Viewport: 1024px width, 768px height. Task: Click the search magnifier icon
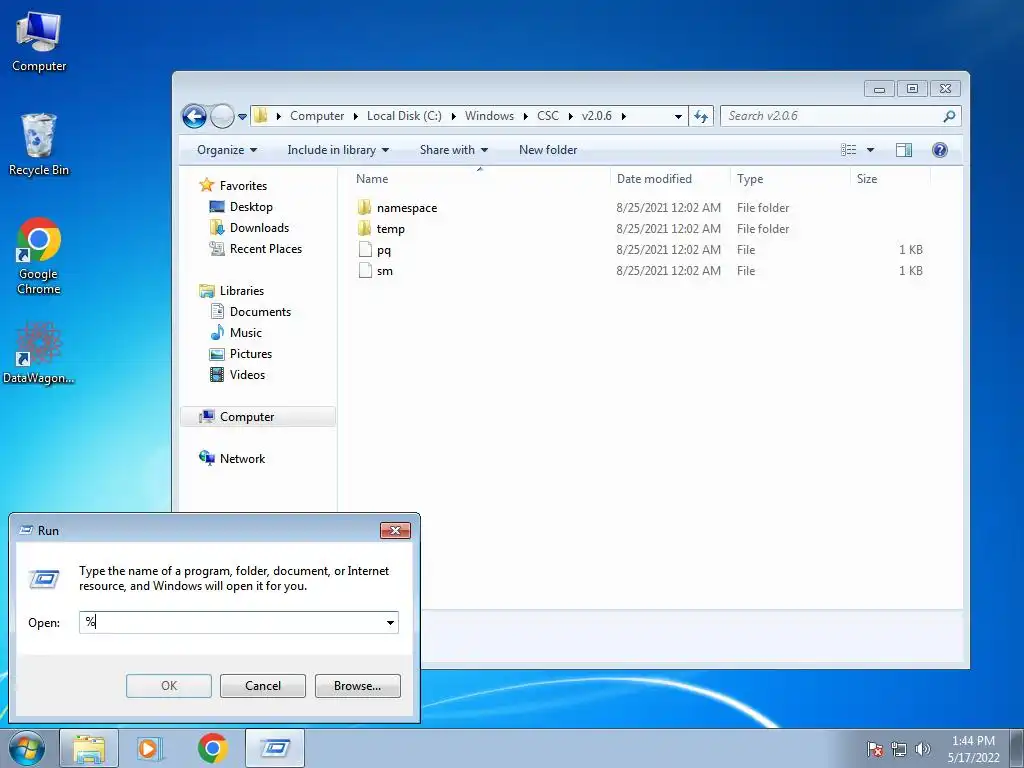tap(949, 116)
